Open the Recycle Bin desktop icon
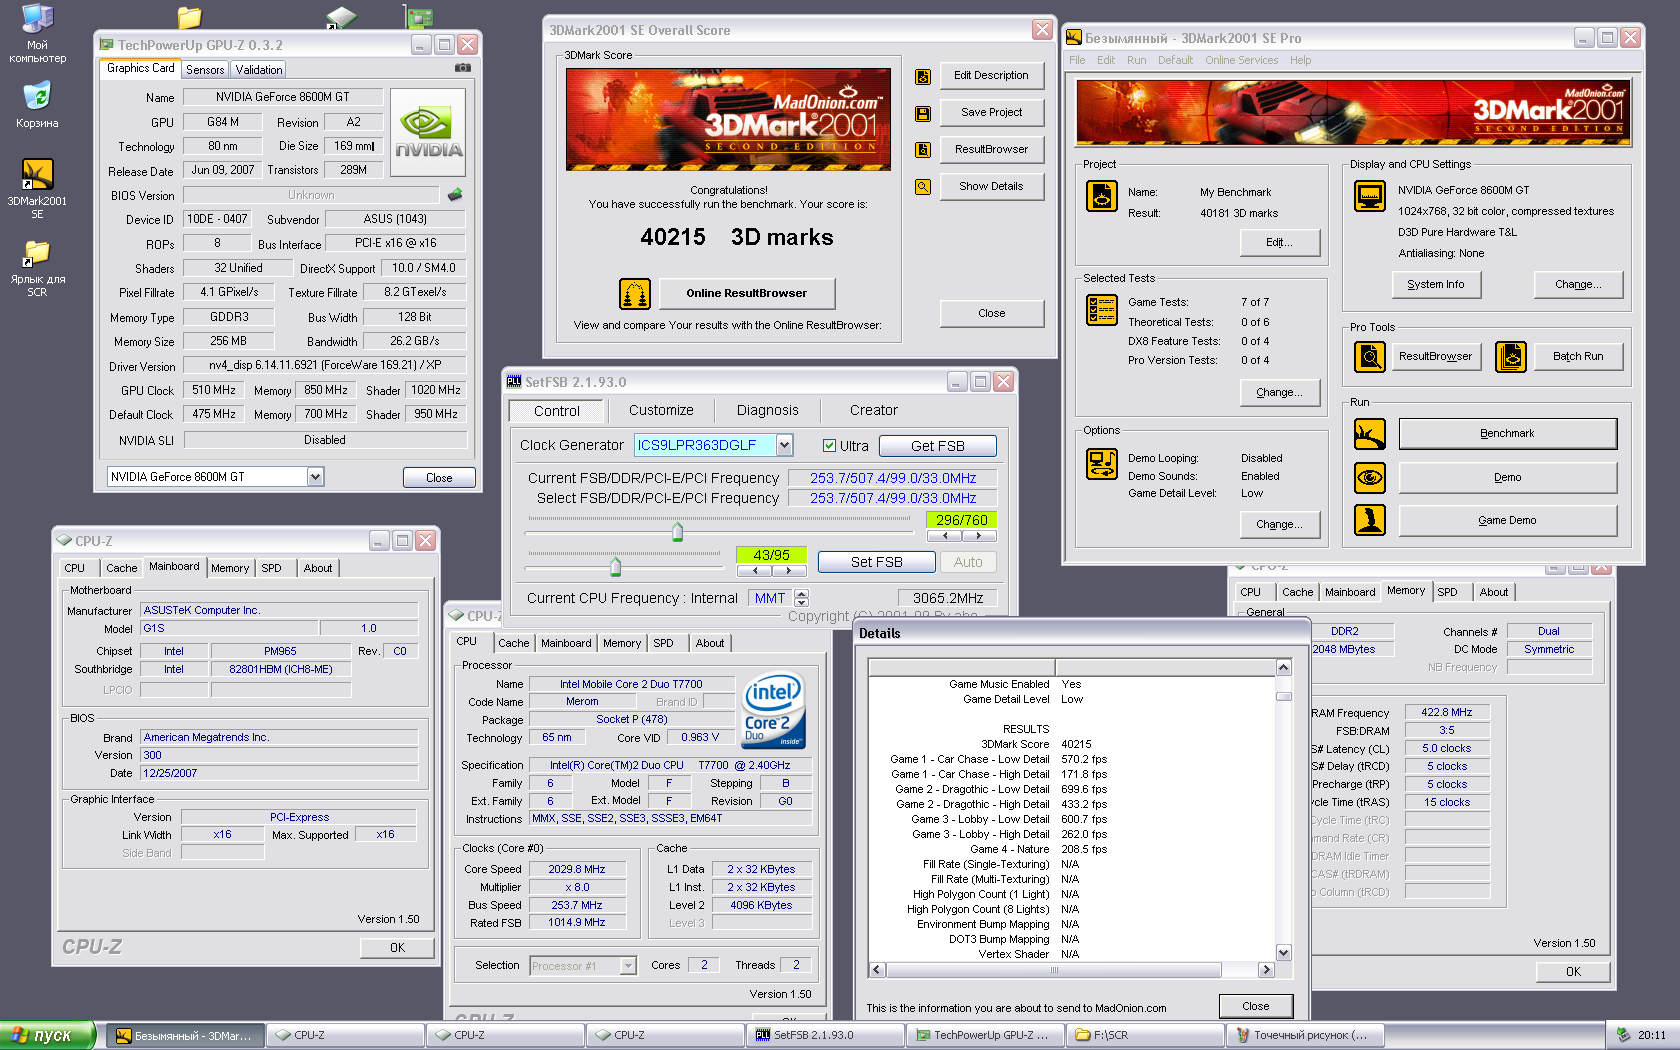 (x=37, y=105)
